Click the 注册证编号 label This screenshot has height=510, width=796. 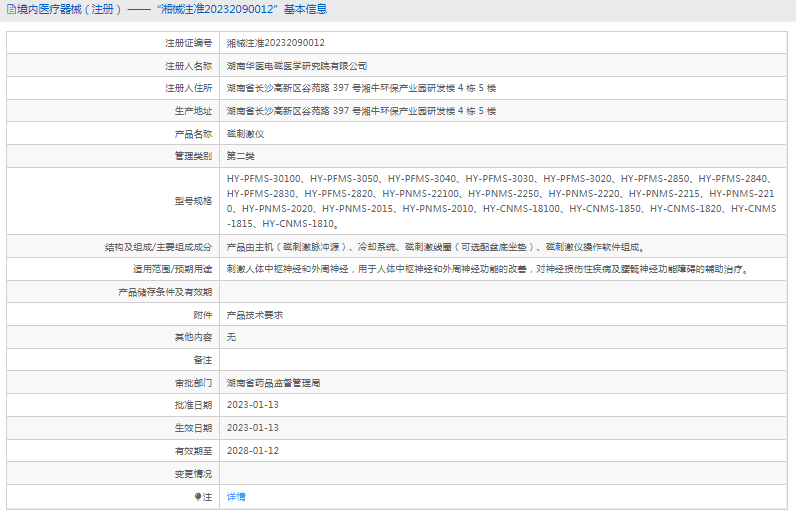[189, 43]
